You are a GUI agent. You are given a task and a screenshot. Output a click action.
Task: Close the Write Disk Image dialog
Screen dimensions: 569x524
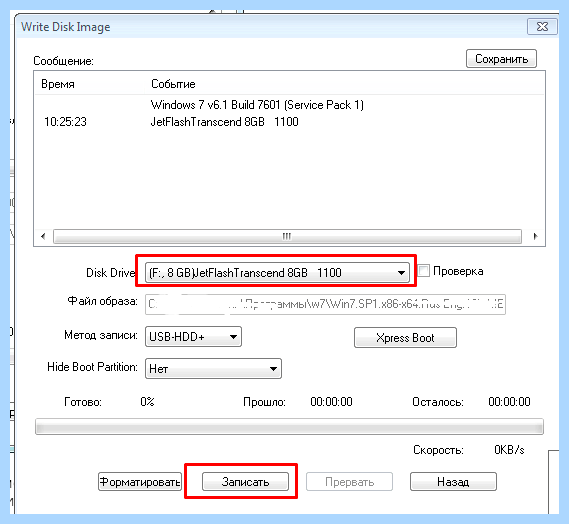click(x=542, y=26)
